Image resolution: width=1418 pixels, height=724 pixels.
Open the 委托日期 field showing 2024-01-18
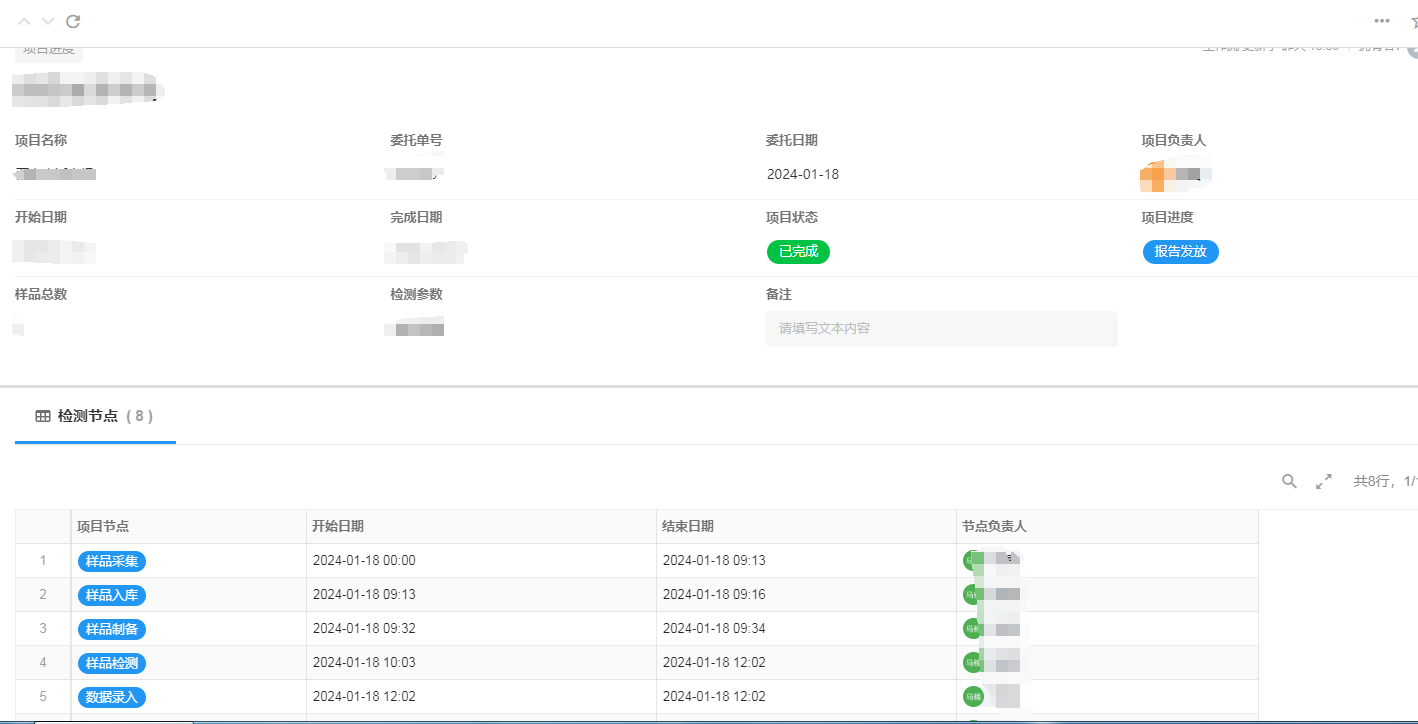803,174
